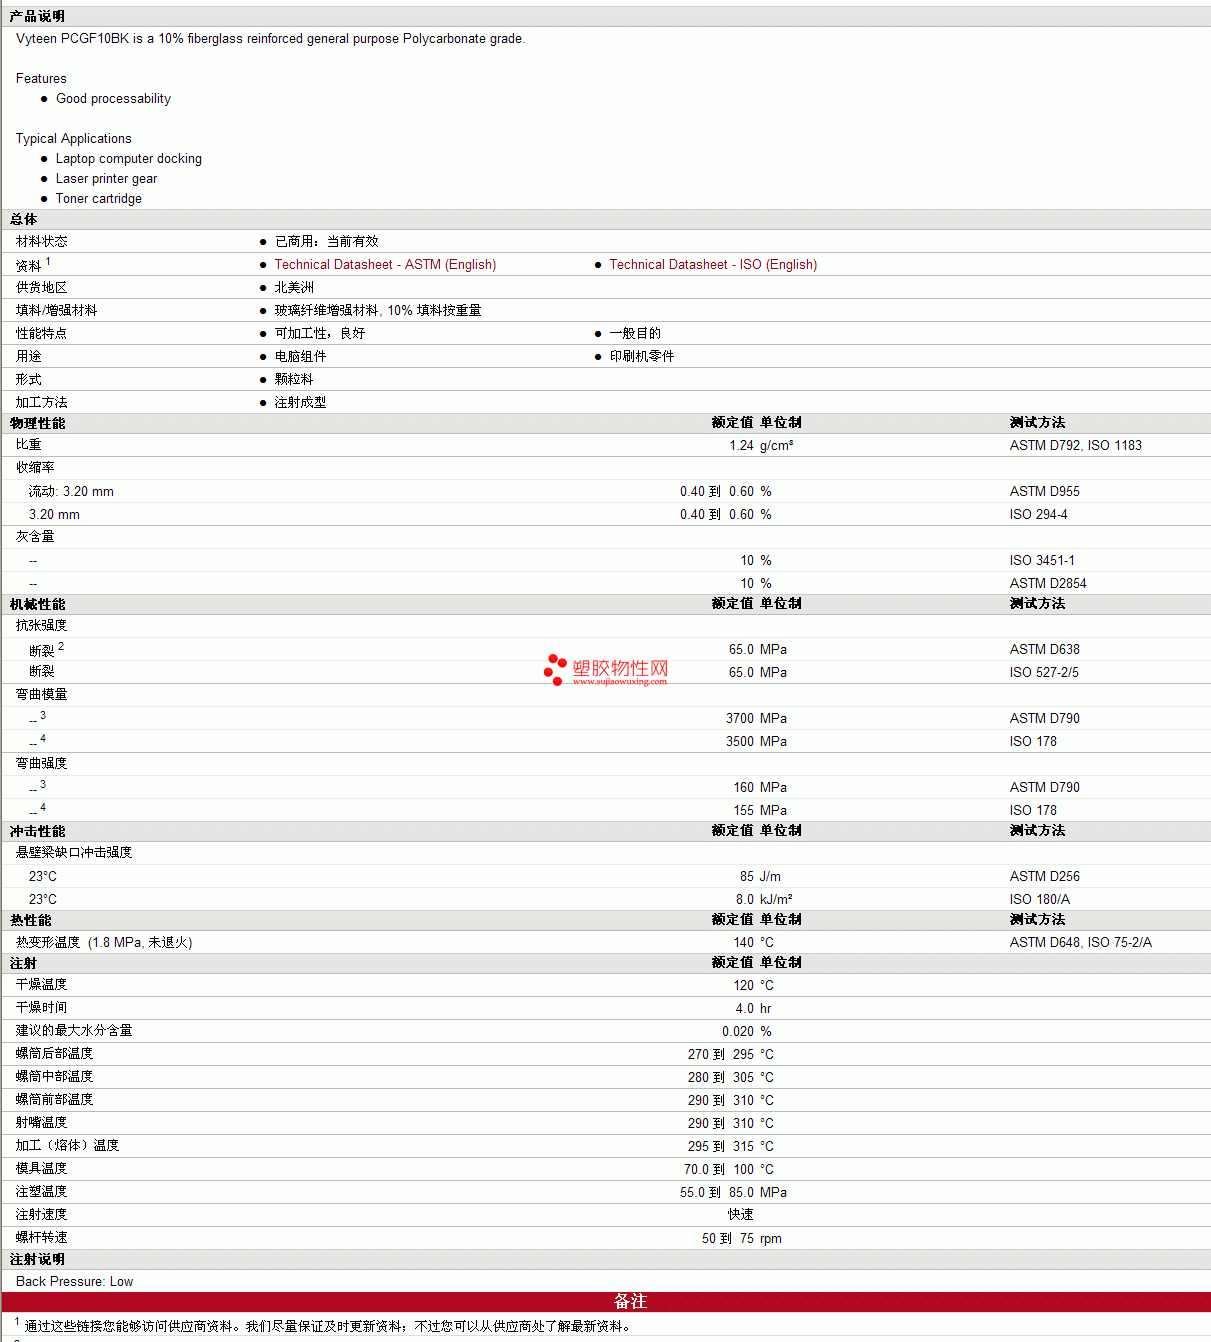Click the 北美洲 value

pyautogui.click(x=294, y=288)
